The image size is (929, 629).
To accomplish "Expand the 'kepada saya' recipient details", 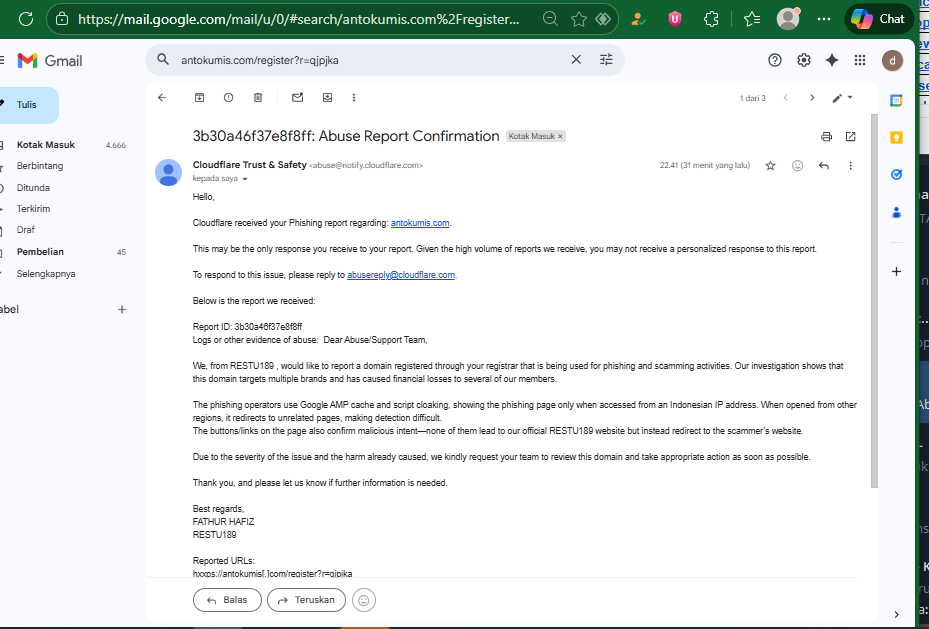I will click(x=245, y=179).
